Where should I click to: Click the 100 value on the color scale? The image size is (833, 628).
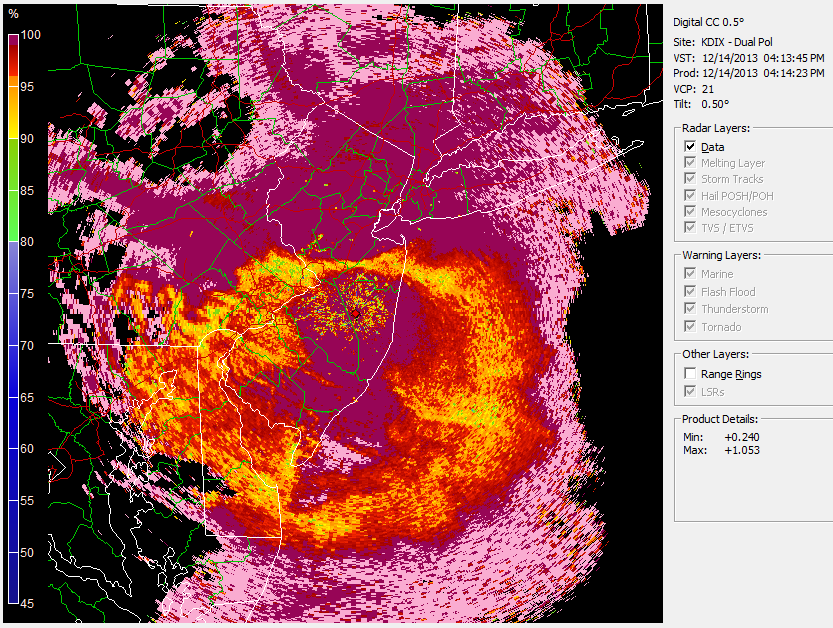tap(30, 35)
